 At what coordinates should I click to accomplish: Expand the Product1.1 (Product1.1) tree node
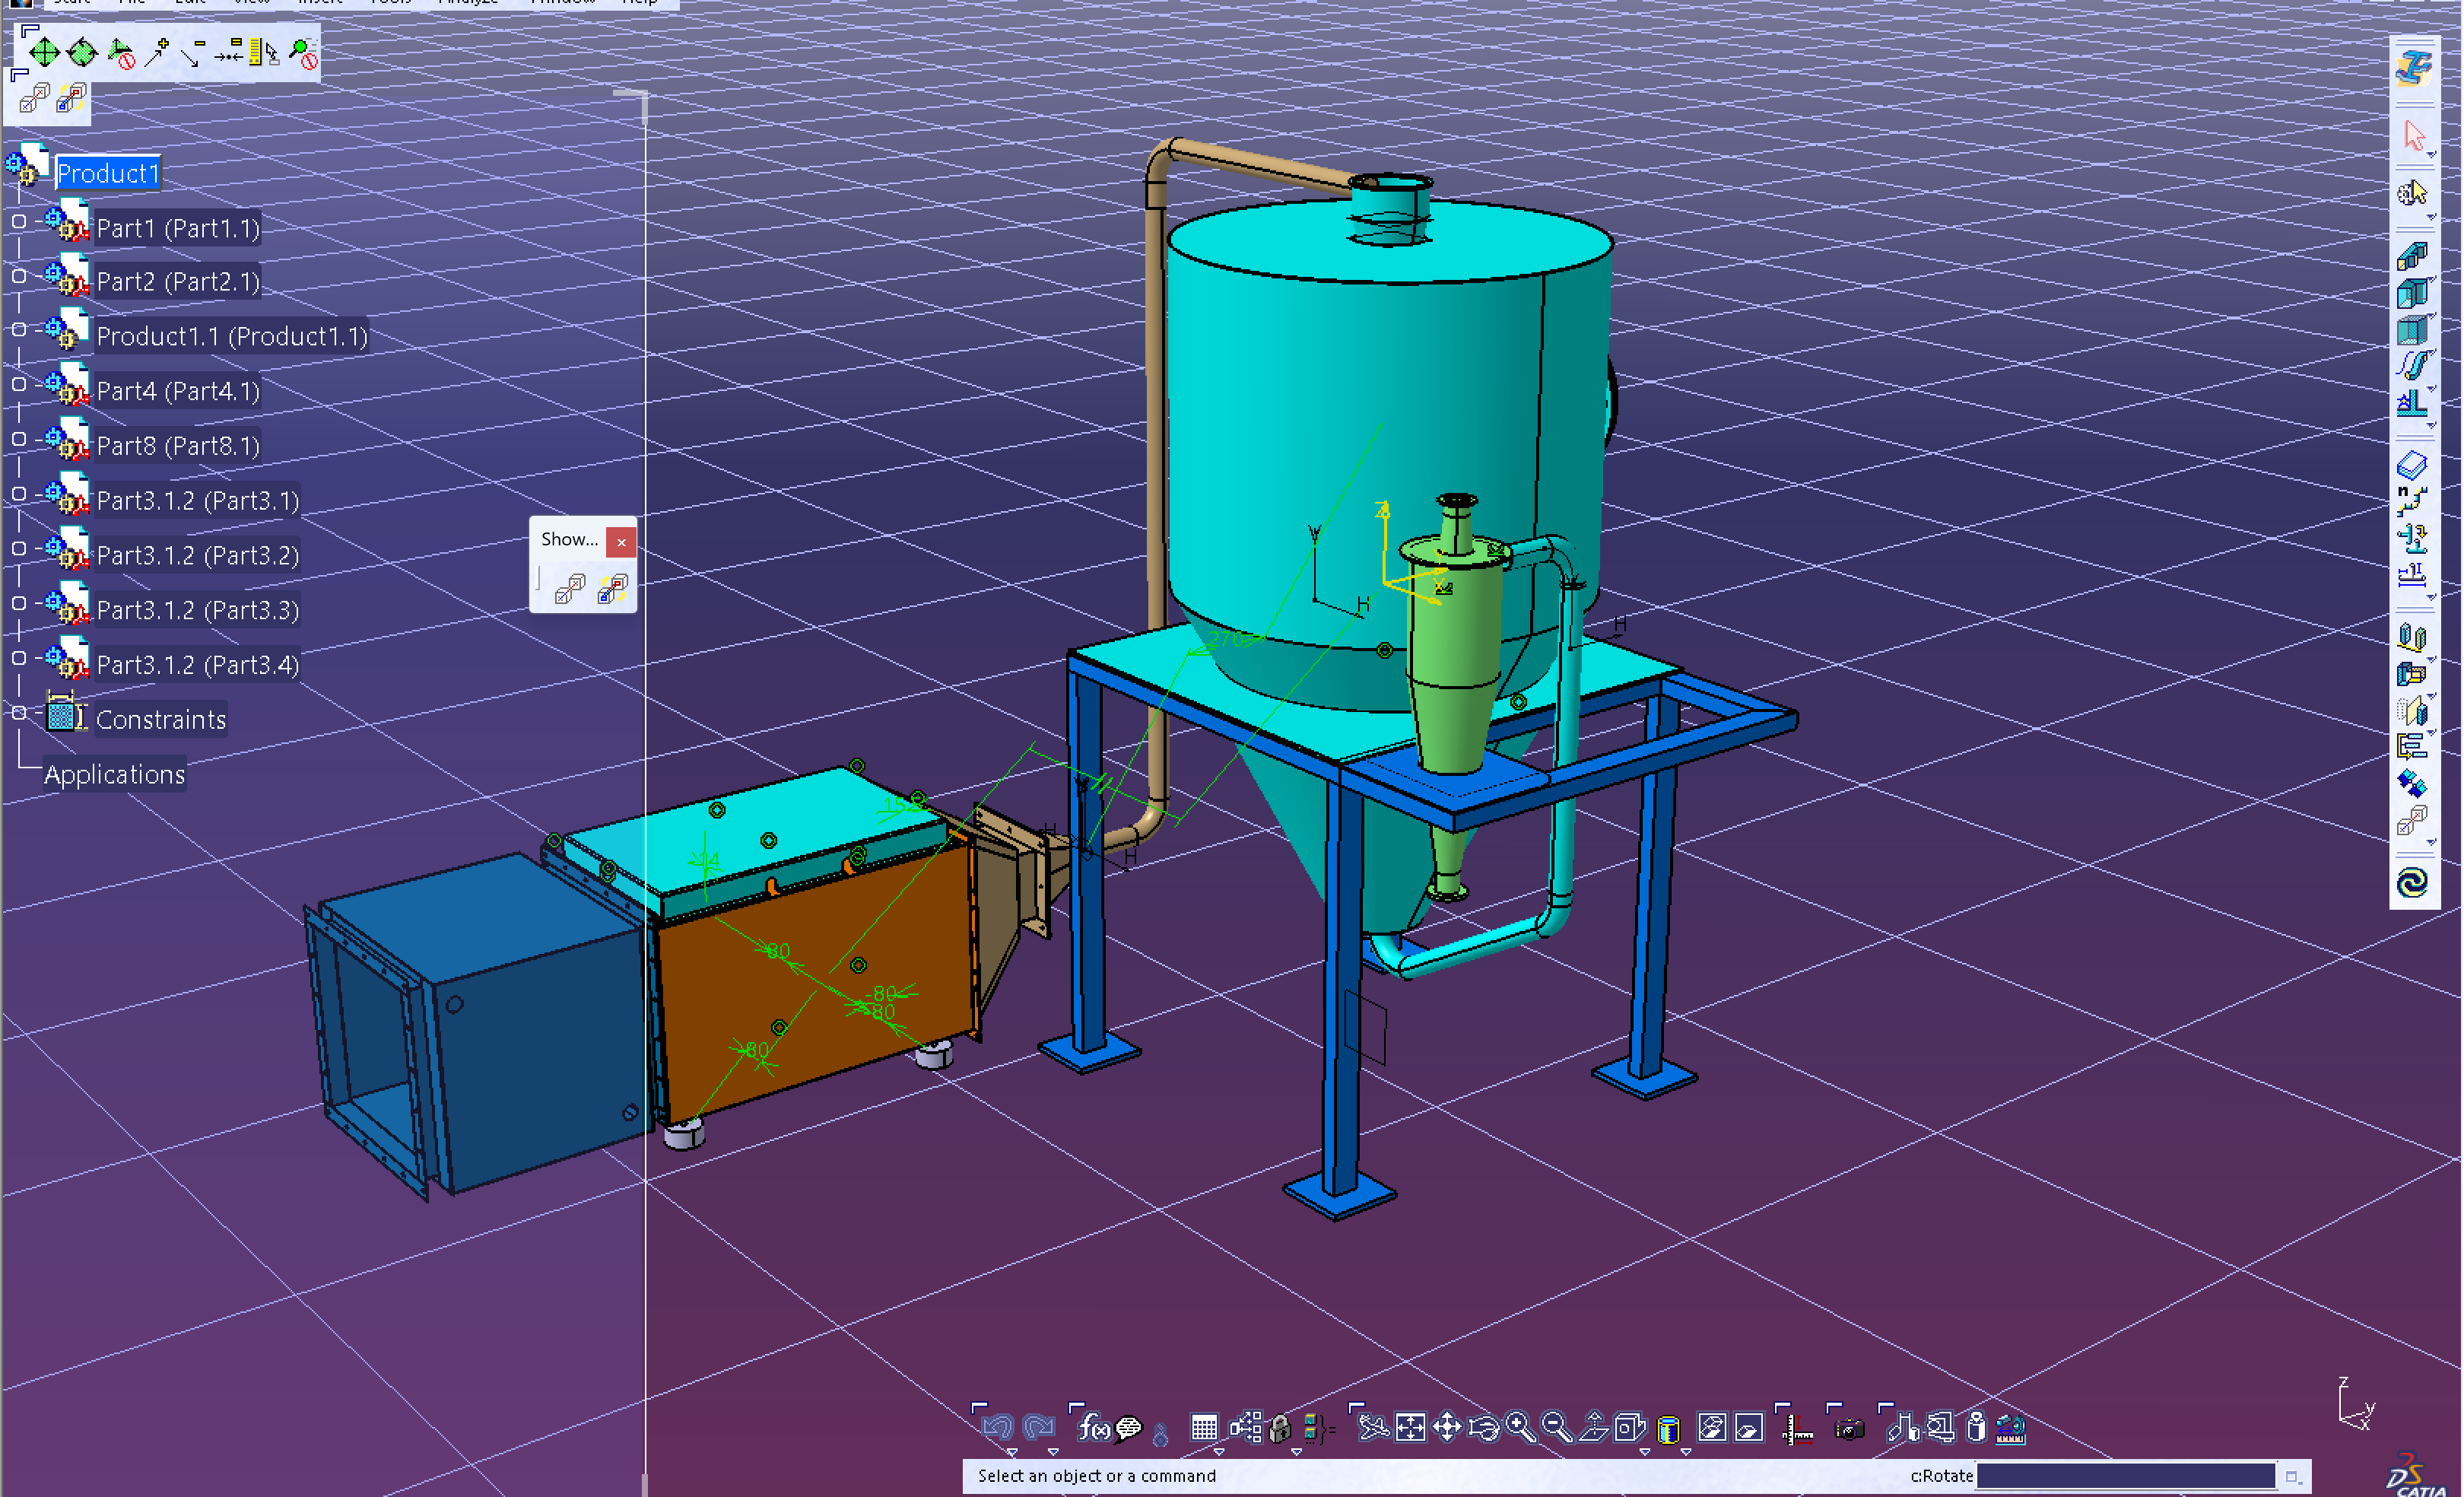point(19,329)
